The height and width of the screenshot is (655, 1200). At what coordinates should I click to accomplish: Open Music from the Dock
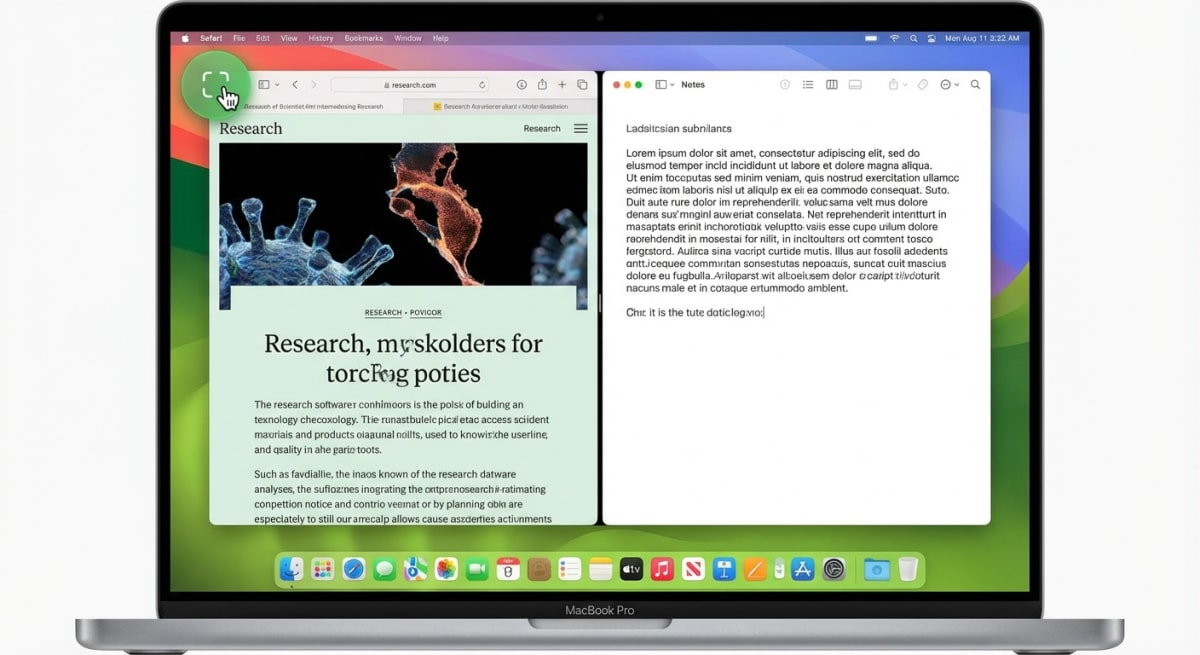pos(662,569)
